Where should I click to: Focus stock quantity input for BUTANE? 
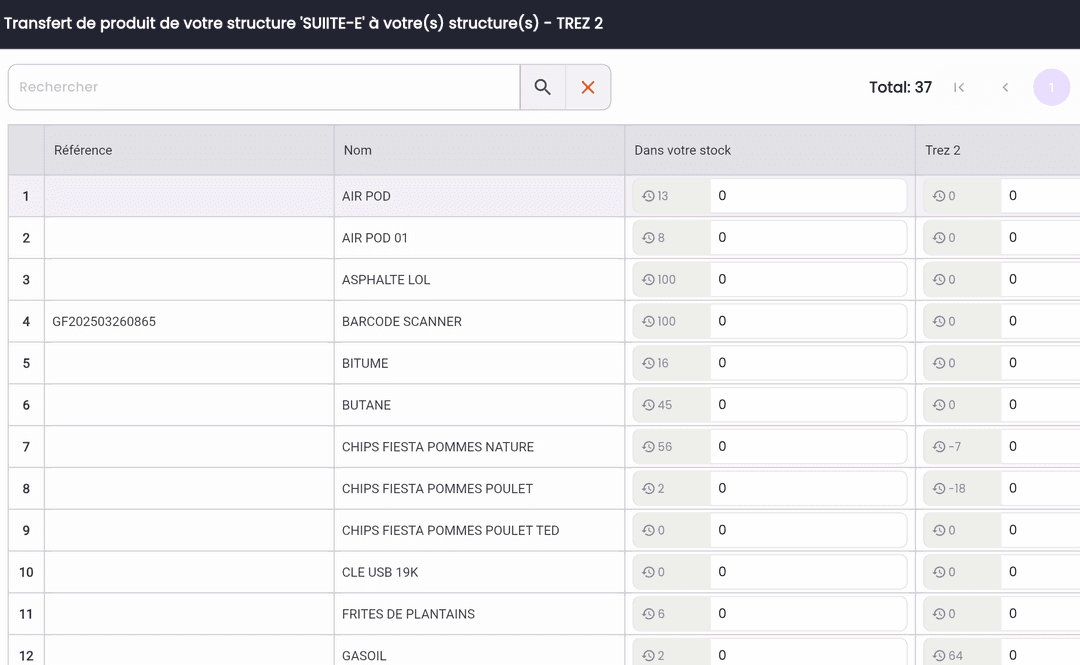(806, 405)
